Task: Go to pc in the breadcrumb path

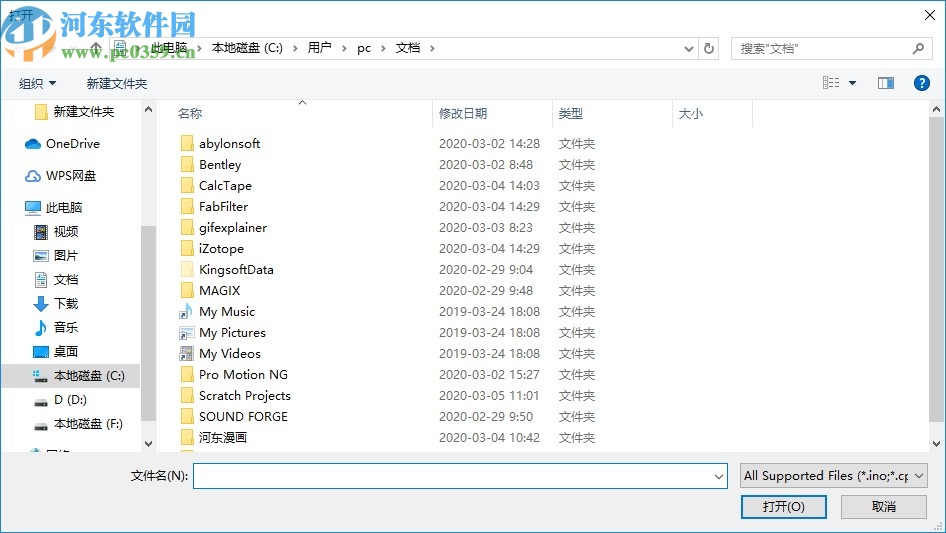Action: (364, 48)
